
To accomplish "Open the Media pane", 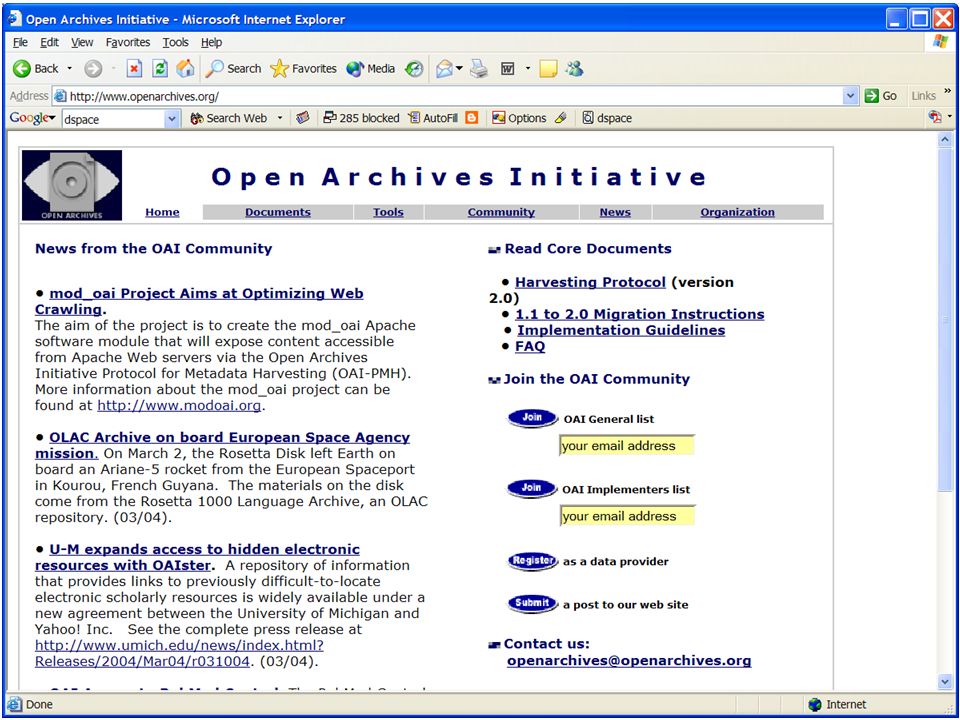I will point(370,69).
